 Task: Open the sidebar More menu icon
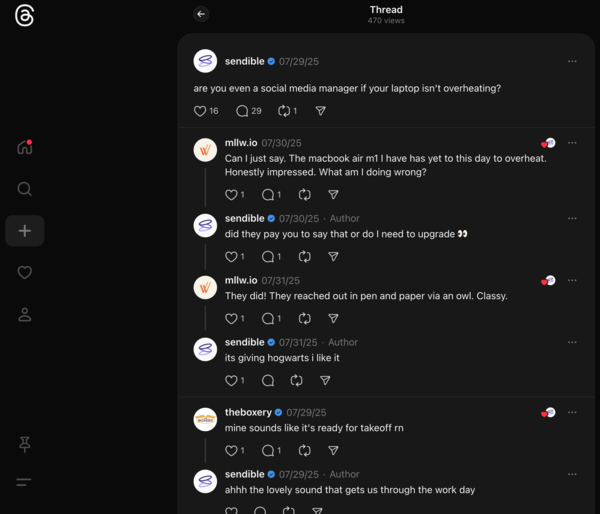point(25,482)
